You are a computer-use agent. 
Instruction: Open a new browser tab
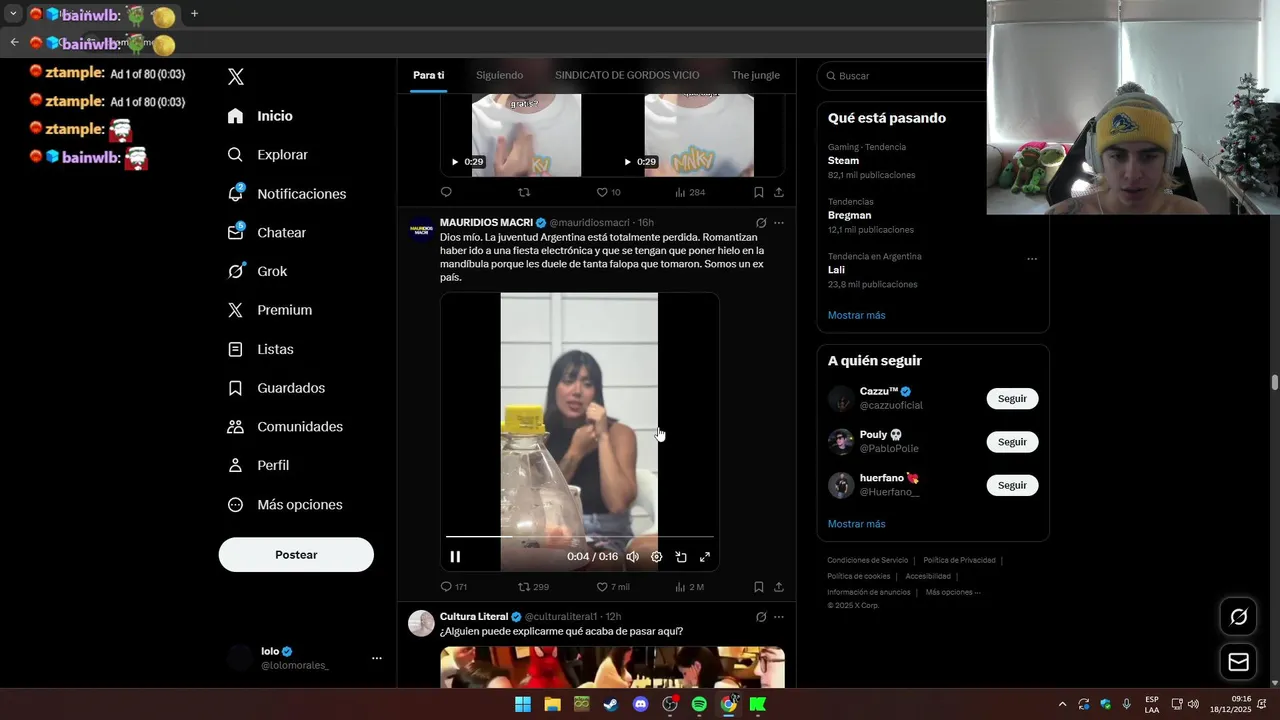[194, 14]
